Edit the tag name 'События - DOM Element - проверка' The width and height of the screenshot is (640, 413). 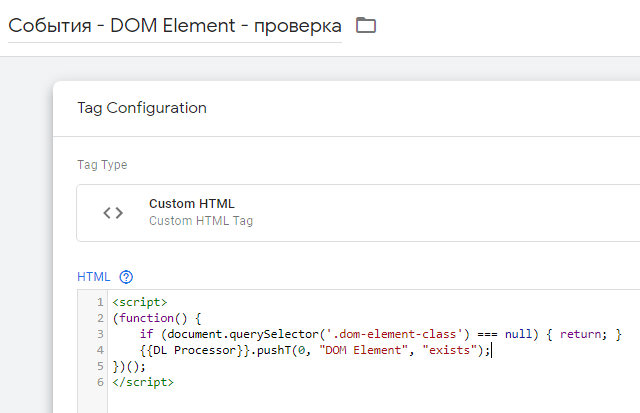175,26
